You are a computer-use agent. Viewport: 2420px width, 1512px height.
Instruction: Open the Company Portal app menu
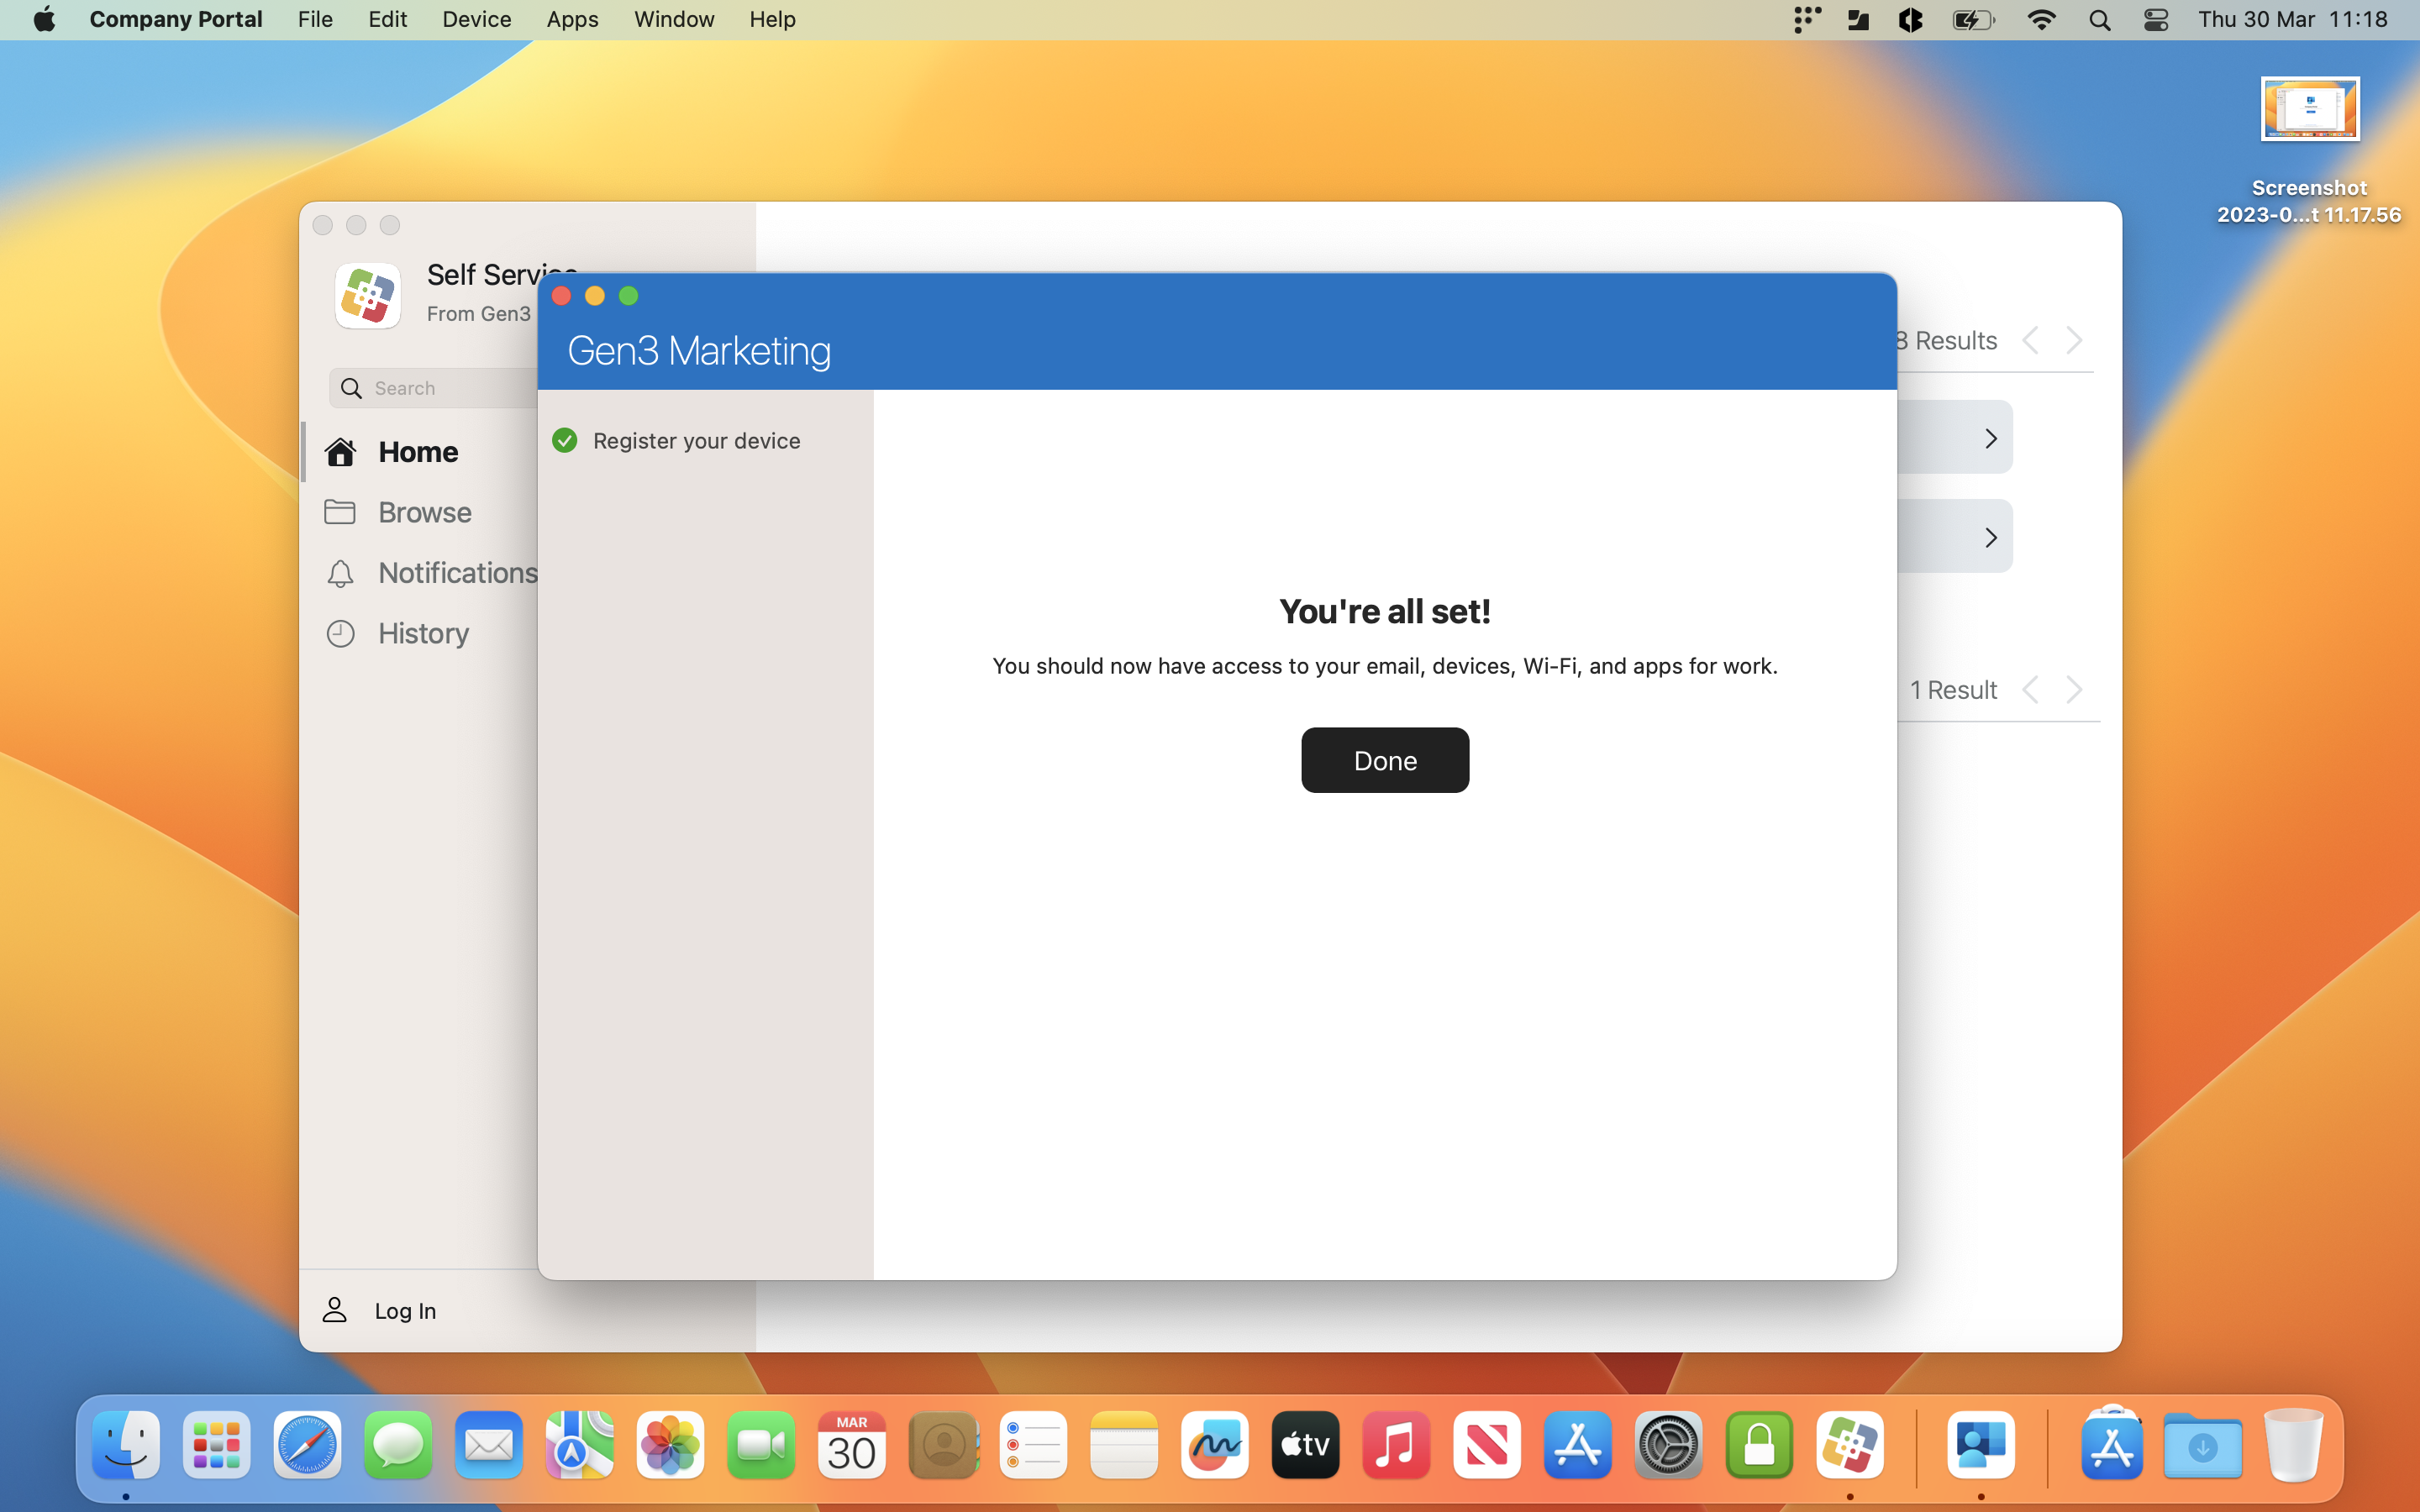click(x=176, y=19)
